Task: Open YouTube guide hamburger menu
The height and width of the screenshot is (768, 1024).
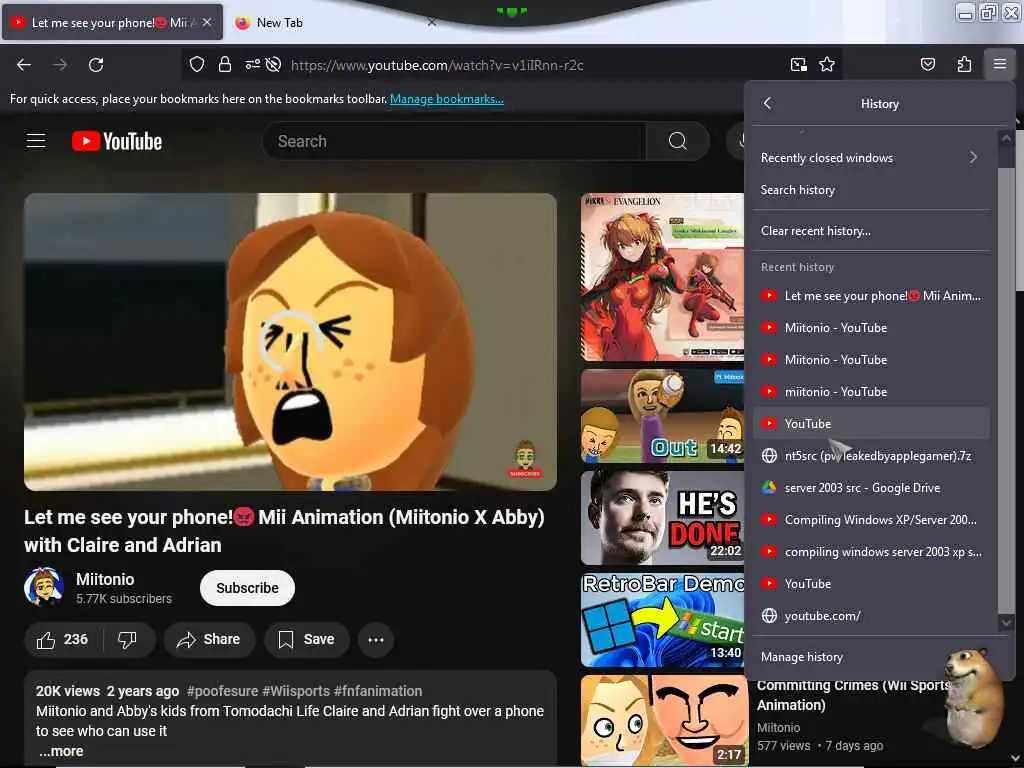Action: click(x=36, y=140)
